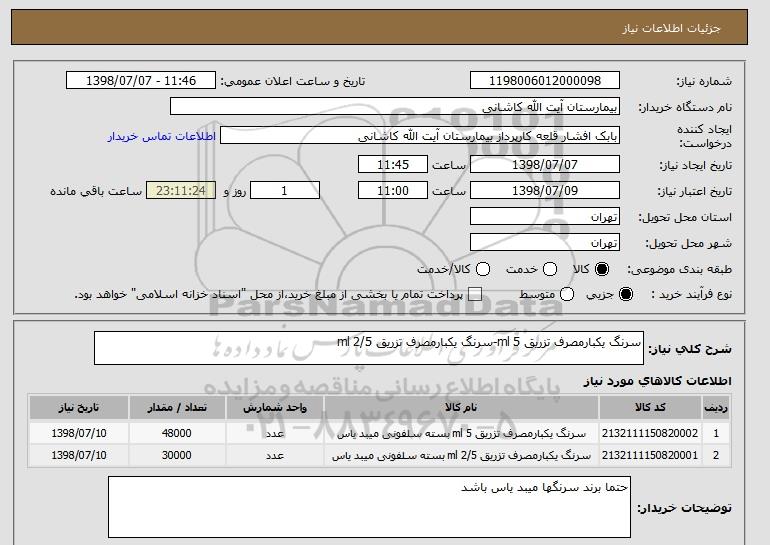Image resolution: width=770 pixels, height=545 pixels.
Task: Click the نام کالا column header
Action: 461,408
